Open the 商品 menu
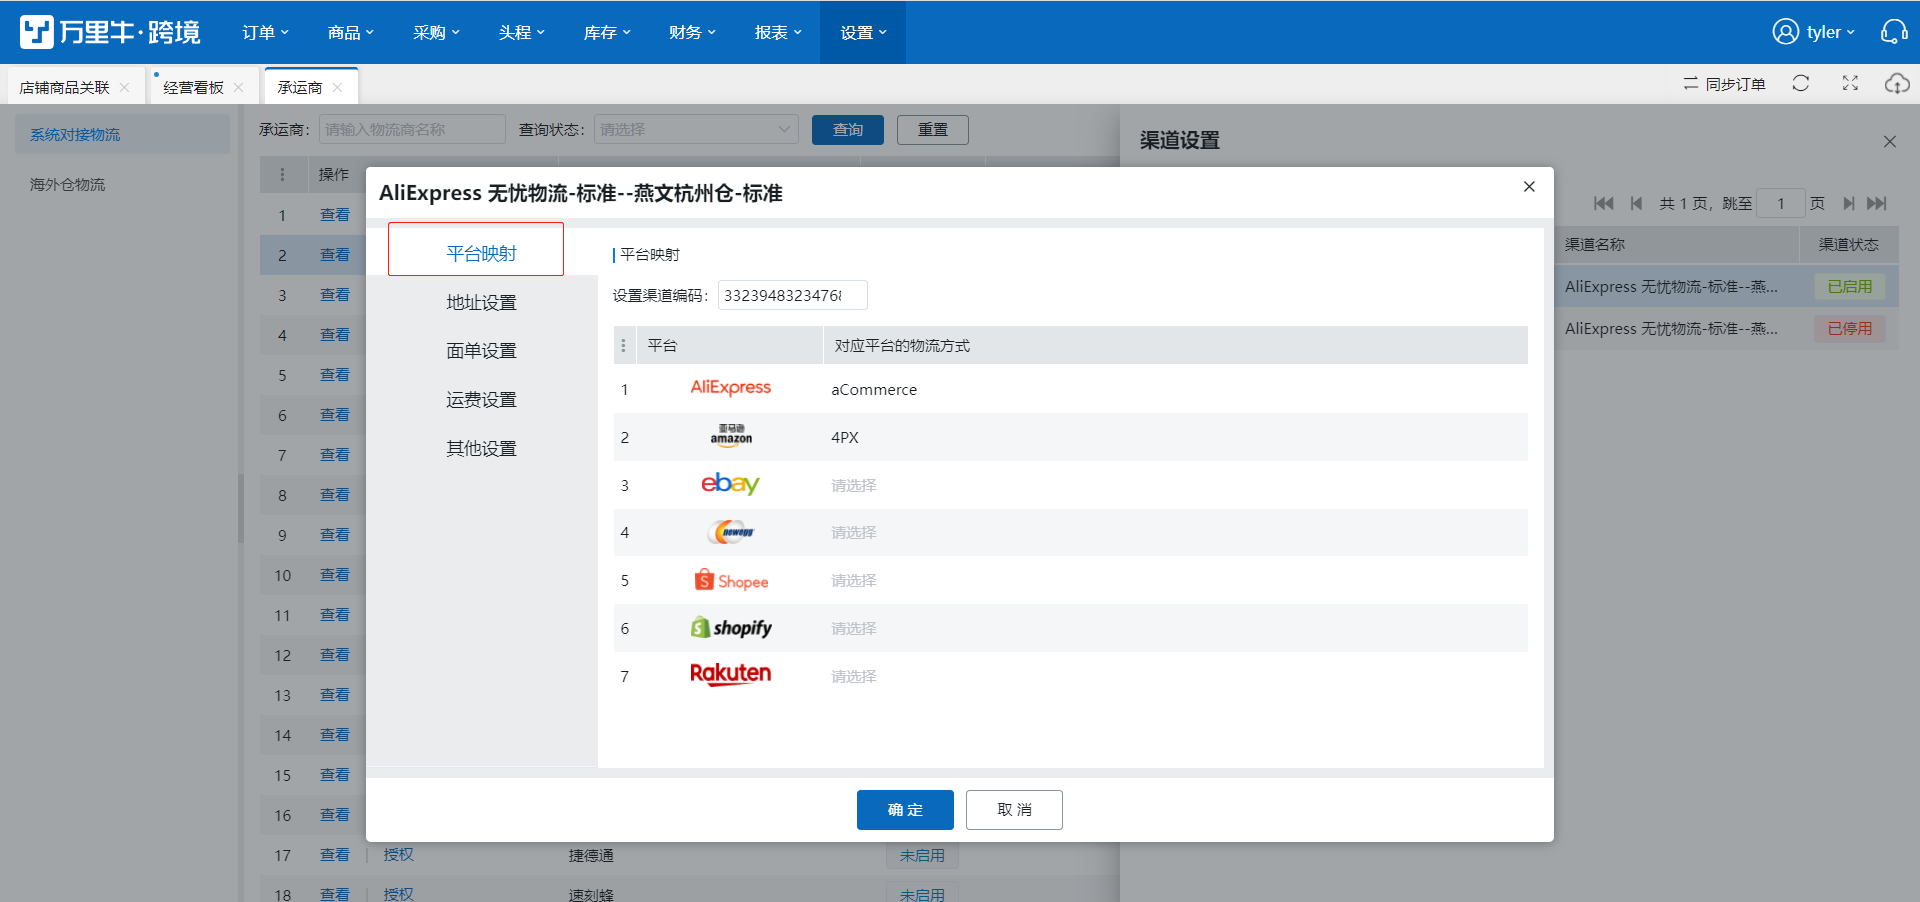 (350, 32)
